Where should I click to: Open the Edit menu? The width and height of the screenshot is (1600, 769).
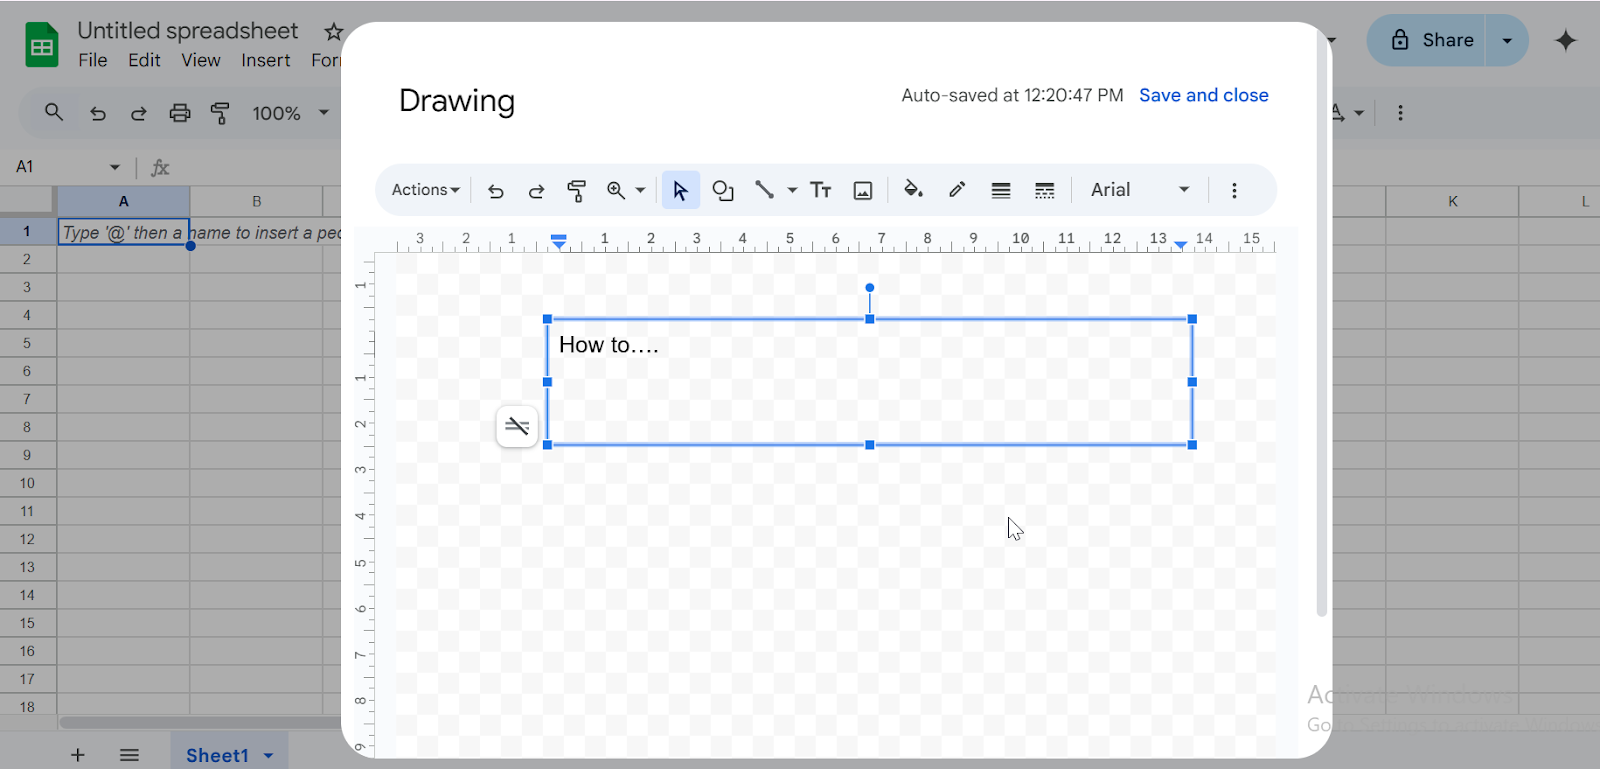[x=144, y=60]
